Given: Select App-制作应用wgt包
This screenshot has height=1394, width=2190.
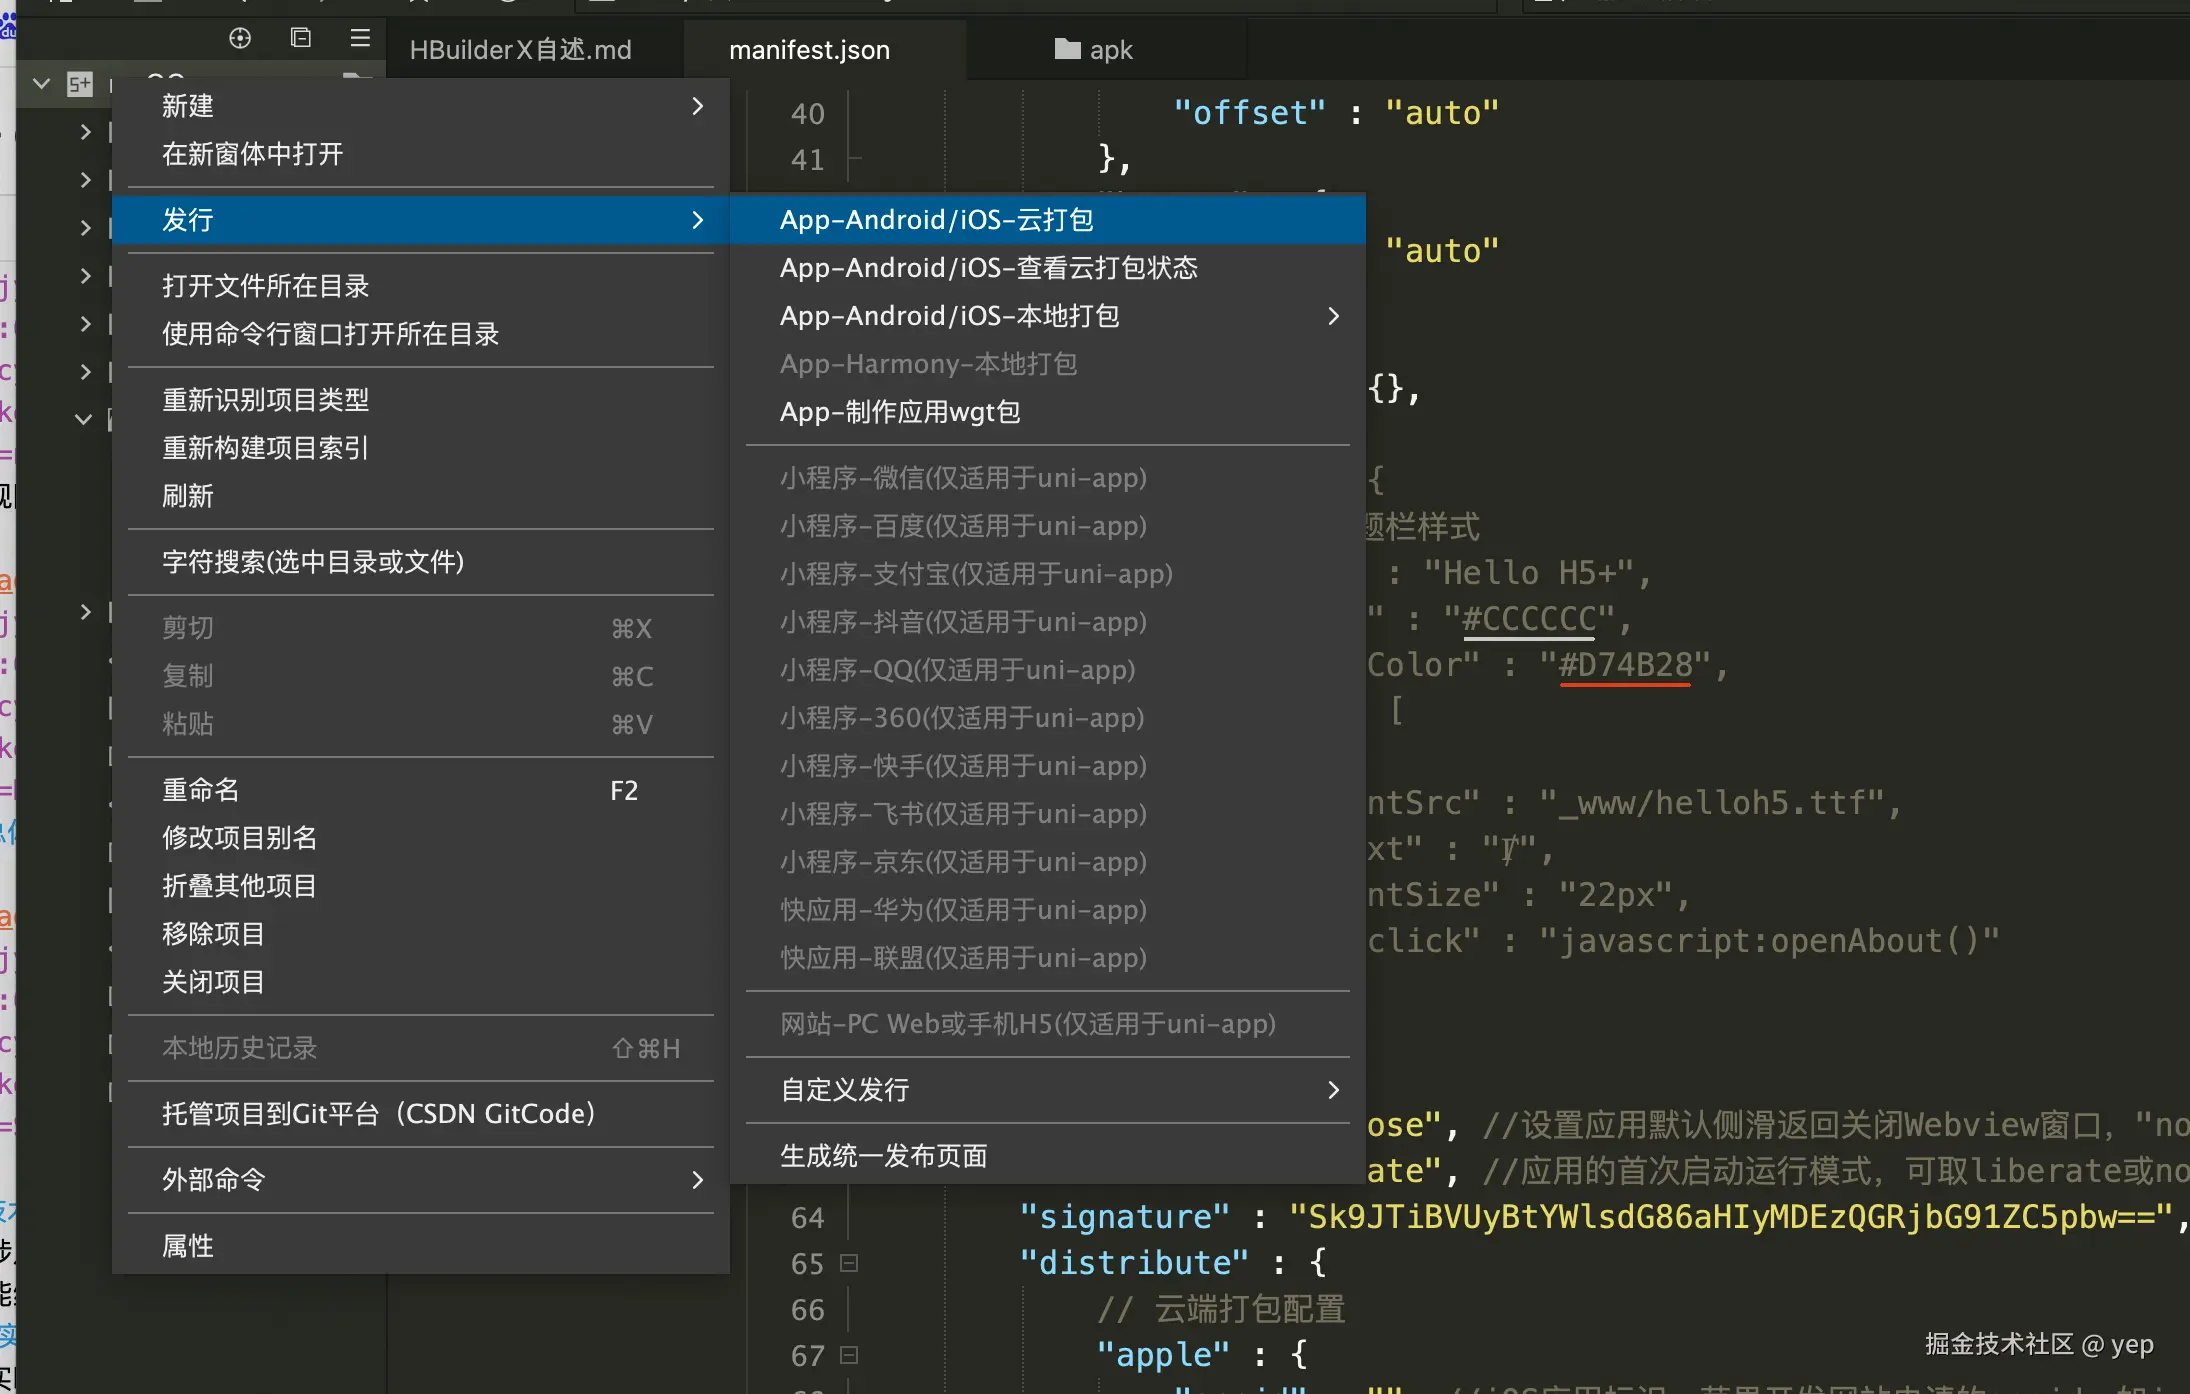Looking at the screenshot, I should (x=899, y=412).
